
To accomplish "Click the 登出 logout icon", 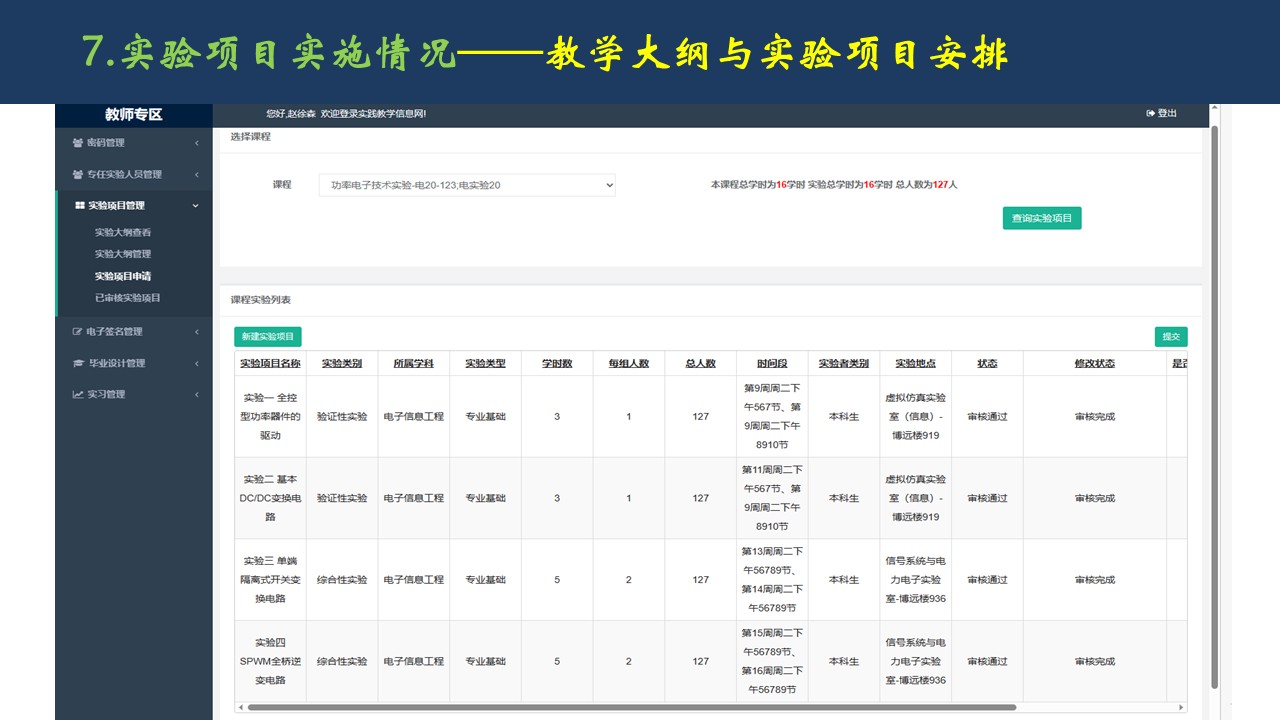I will [x=1151, y=114].
